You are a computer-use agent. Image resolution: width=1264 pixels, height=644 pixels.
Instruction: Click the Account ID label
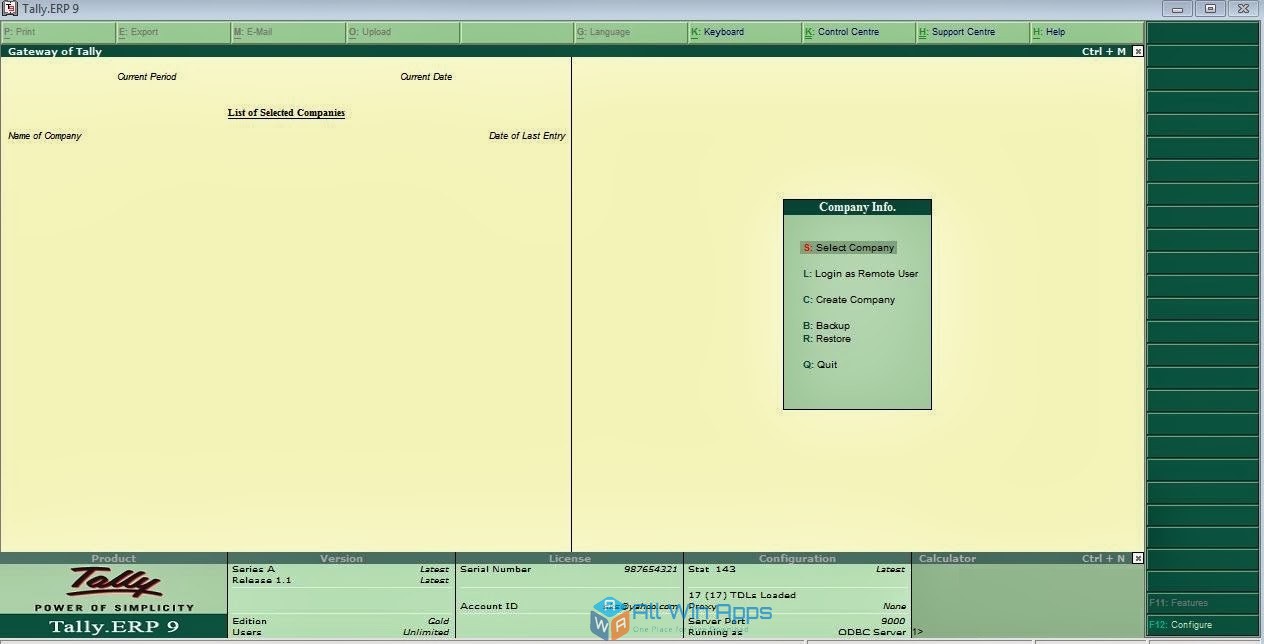click(x=489, y=606)
